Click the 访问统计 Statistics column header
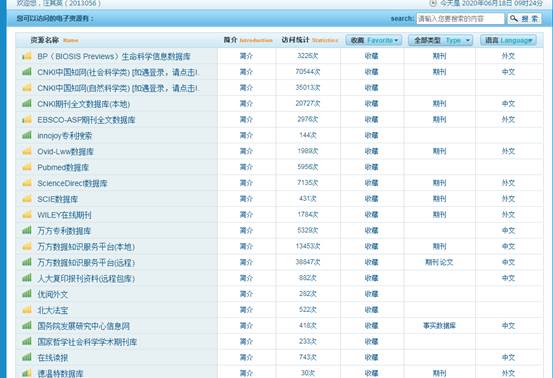The width and height of the screenshot is (553, 378). pyautogui.click(x=310, y=40)
